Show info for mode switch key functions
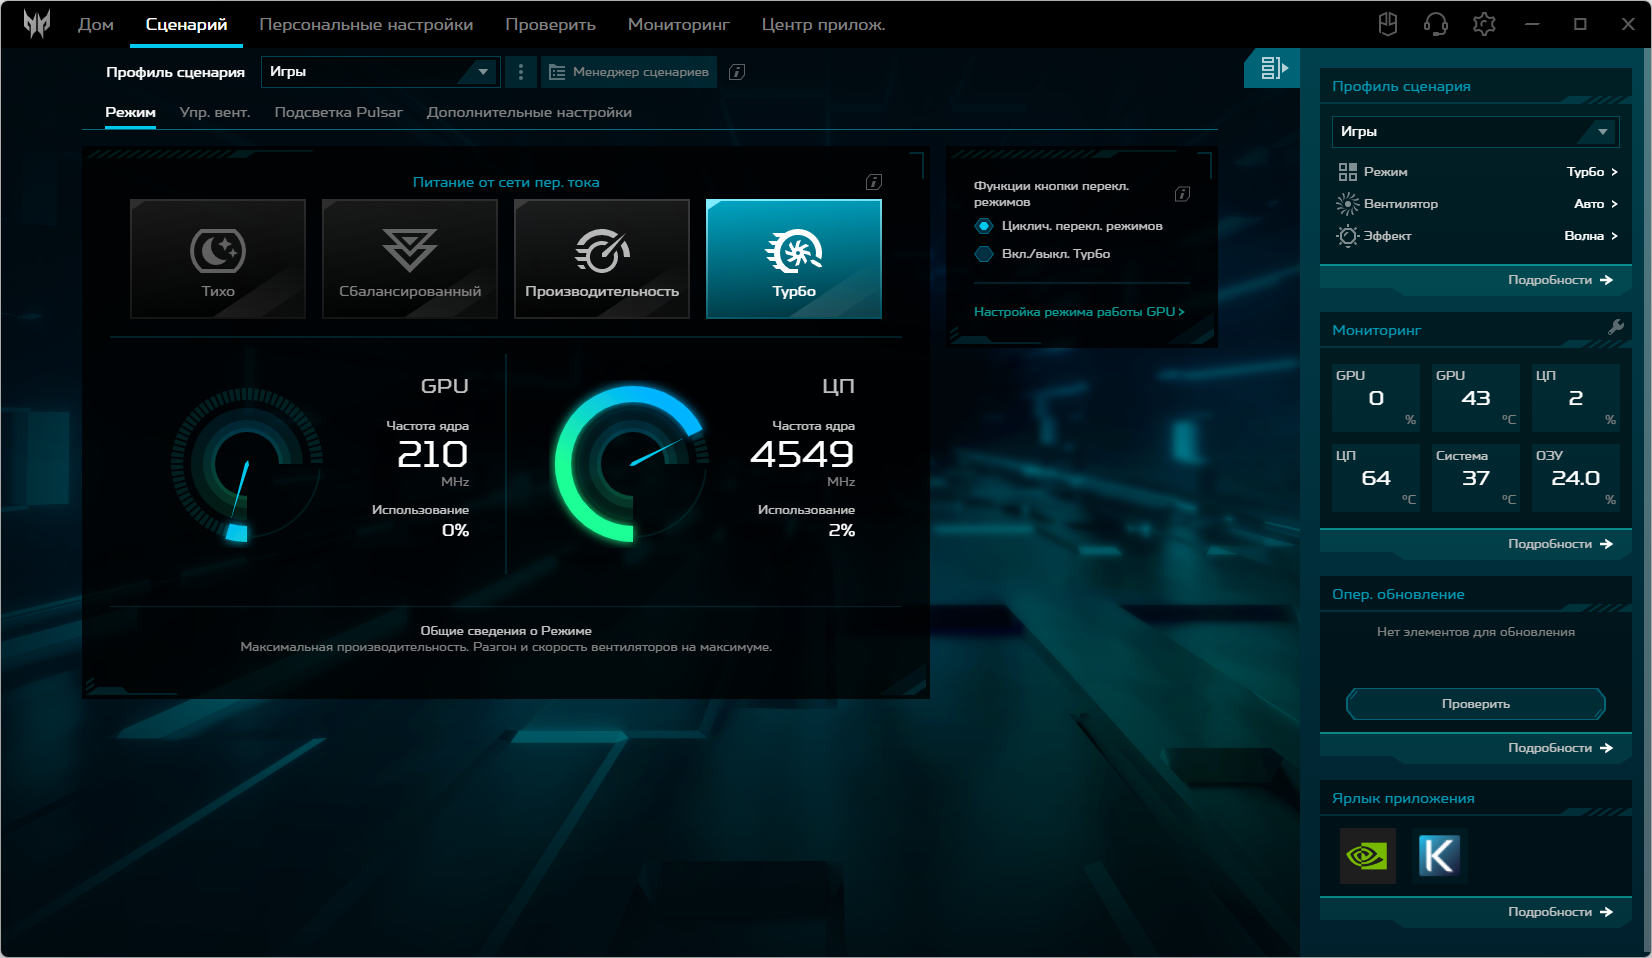This screenshot has height=958, width=1652. coord(1182,194)
